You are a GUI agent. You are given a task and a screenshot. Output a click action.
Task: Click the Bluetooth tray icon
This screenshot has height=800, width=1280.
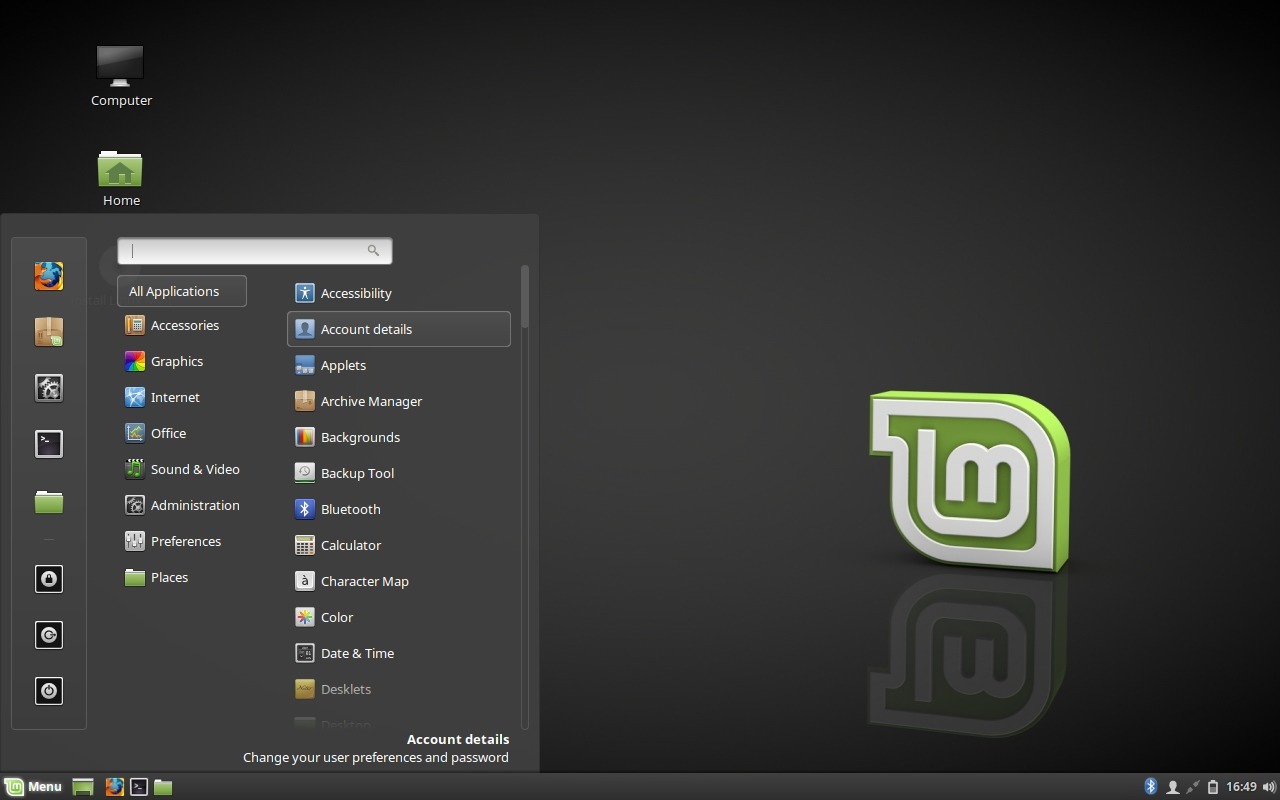[x=1150, y=787]
